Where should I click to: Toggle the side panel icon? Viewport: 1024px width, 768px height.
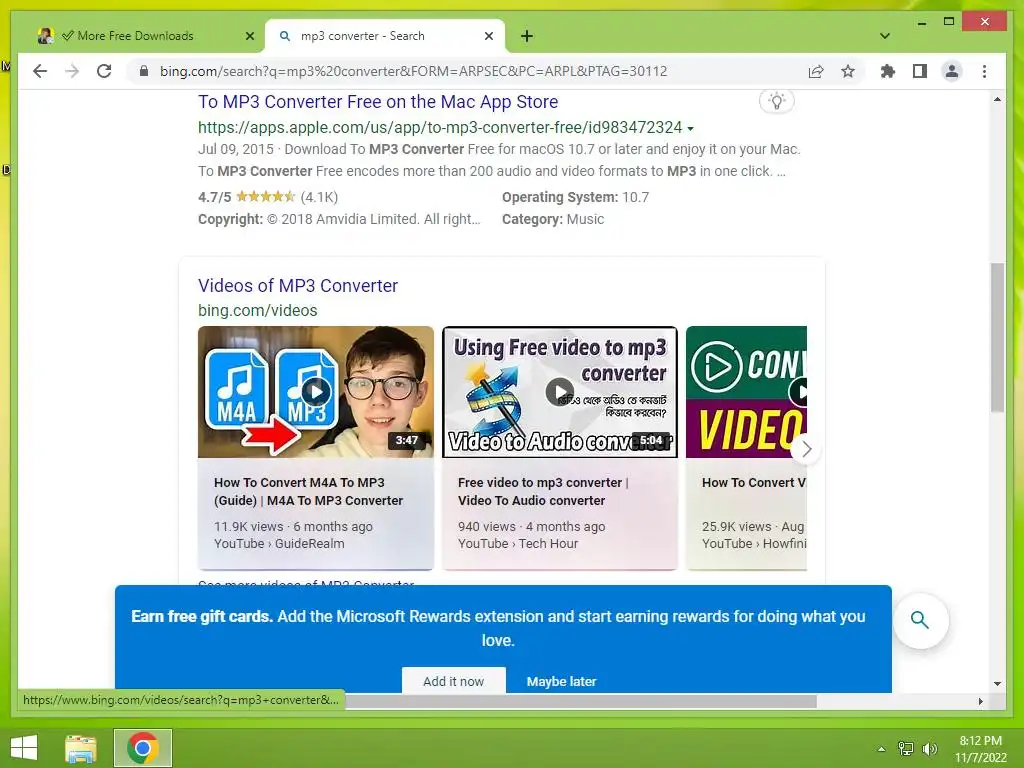click(920, 71)
